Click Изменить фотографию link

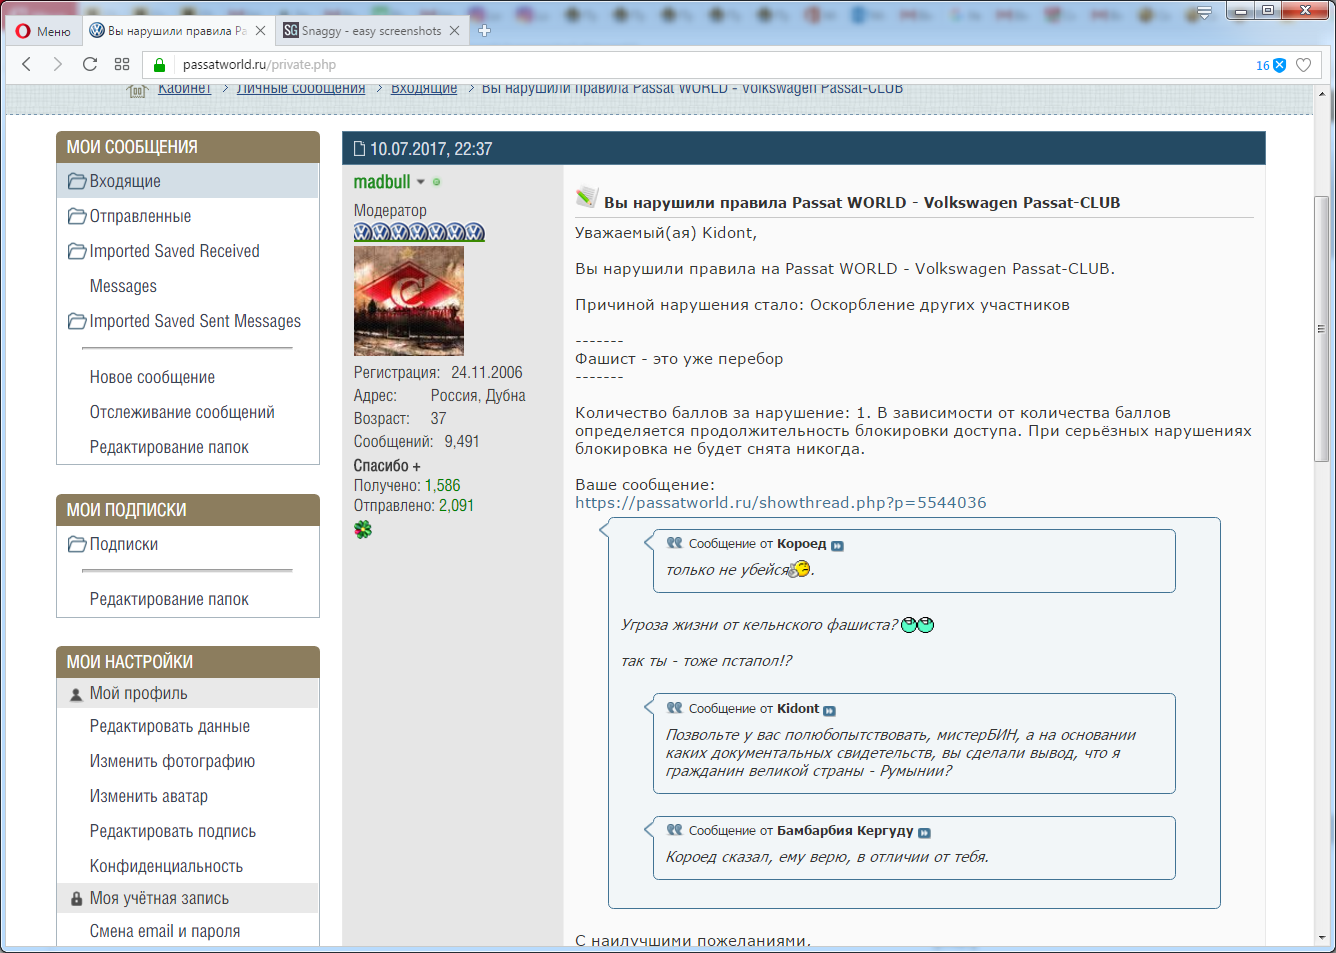click(x=172, y=761)
